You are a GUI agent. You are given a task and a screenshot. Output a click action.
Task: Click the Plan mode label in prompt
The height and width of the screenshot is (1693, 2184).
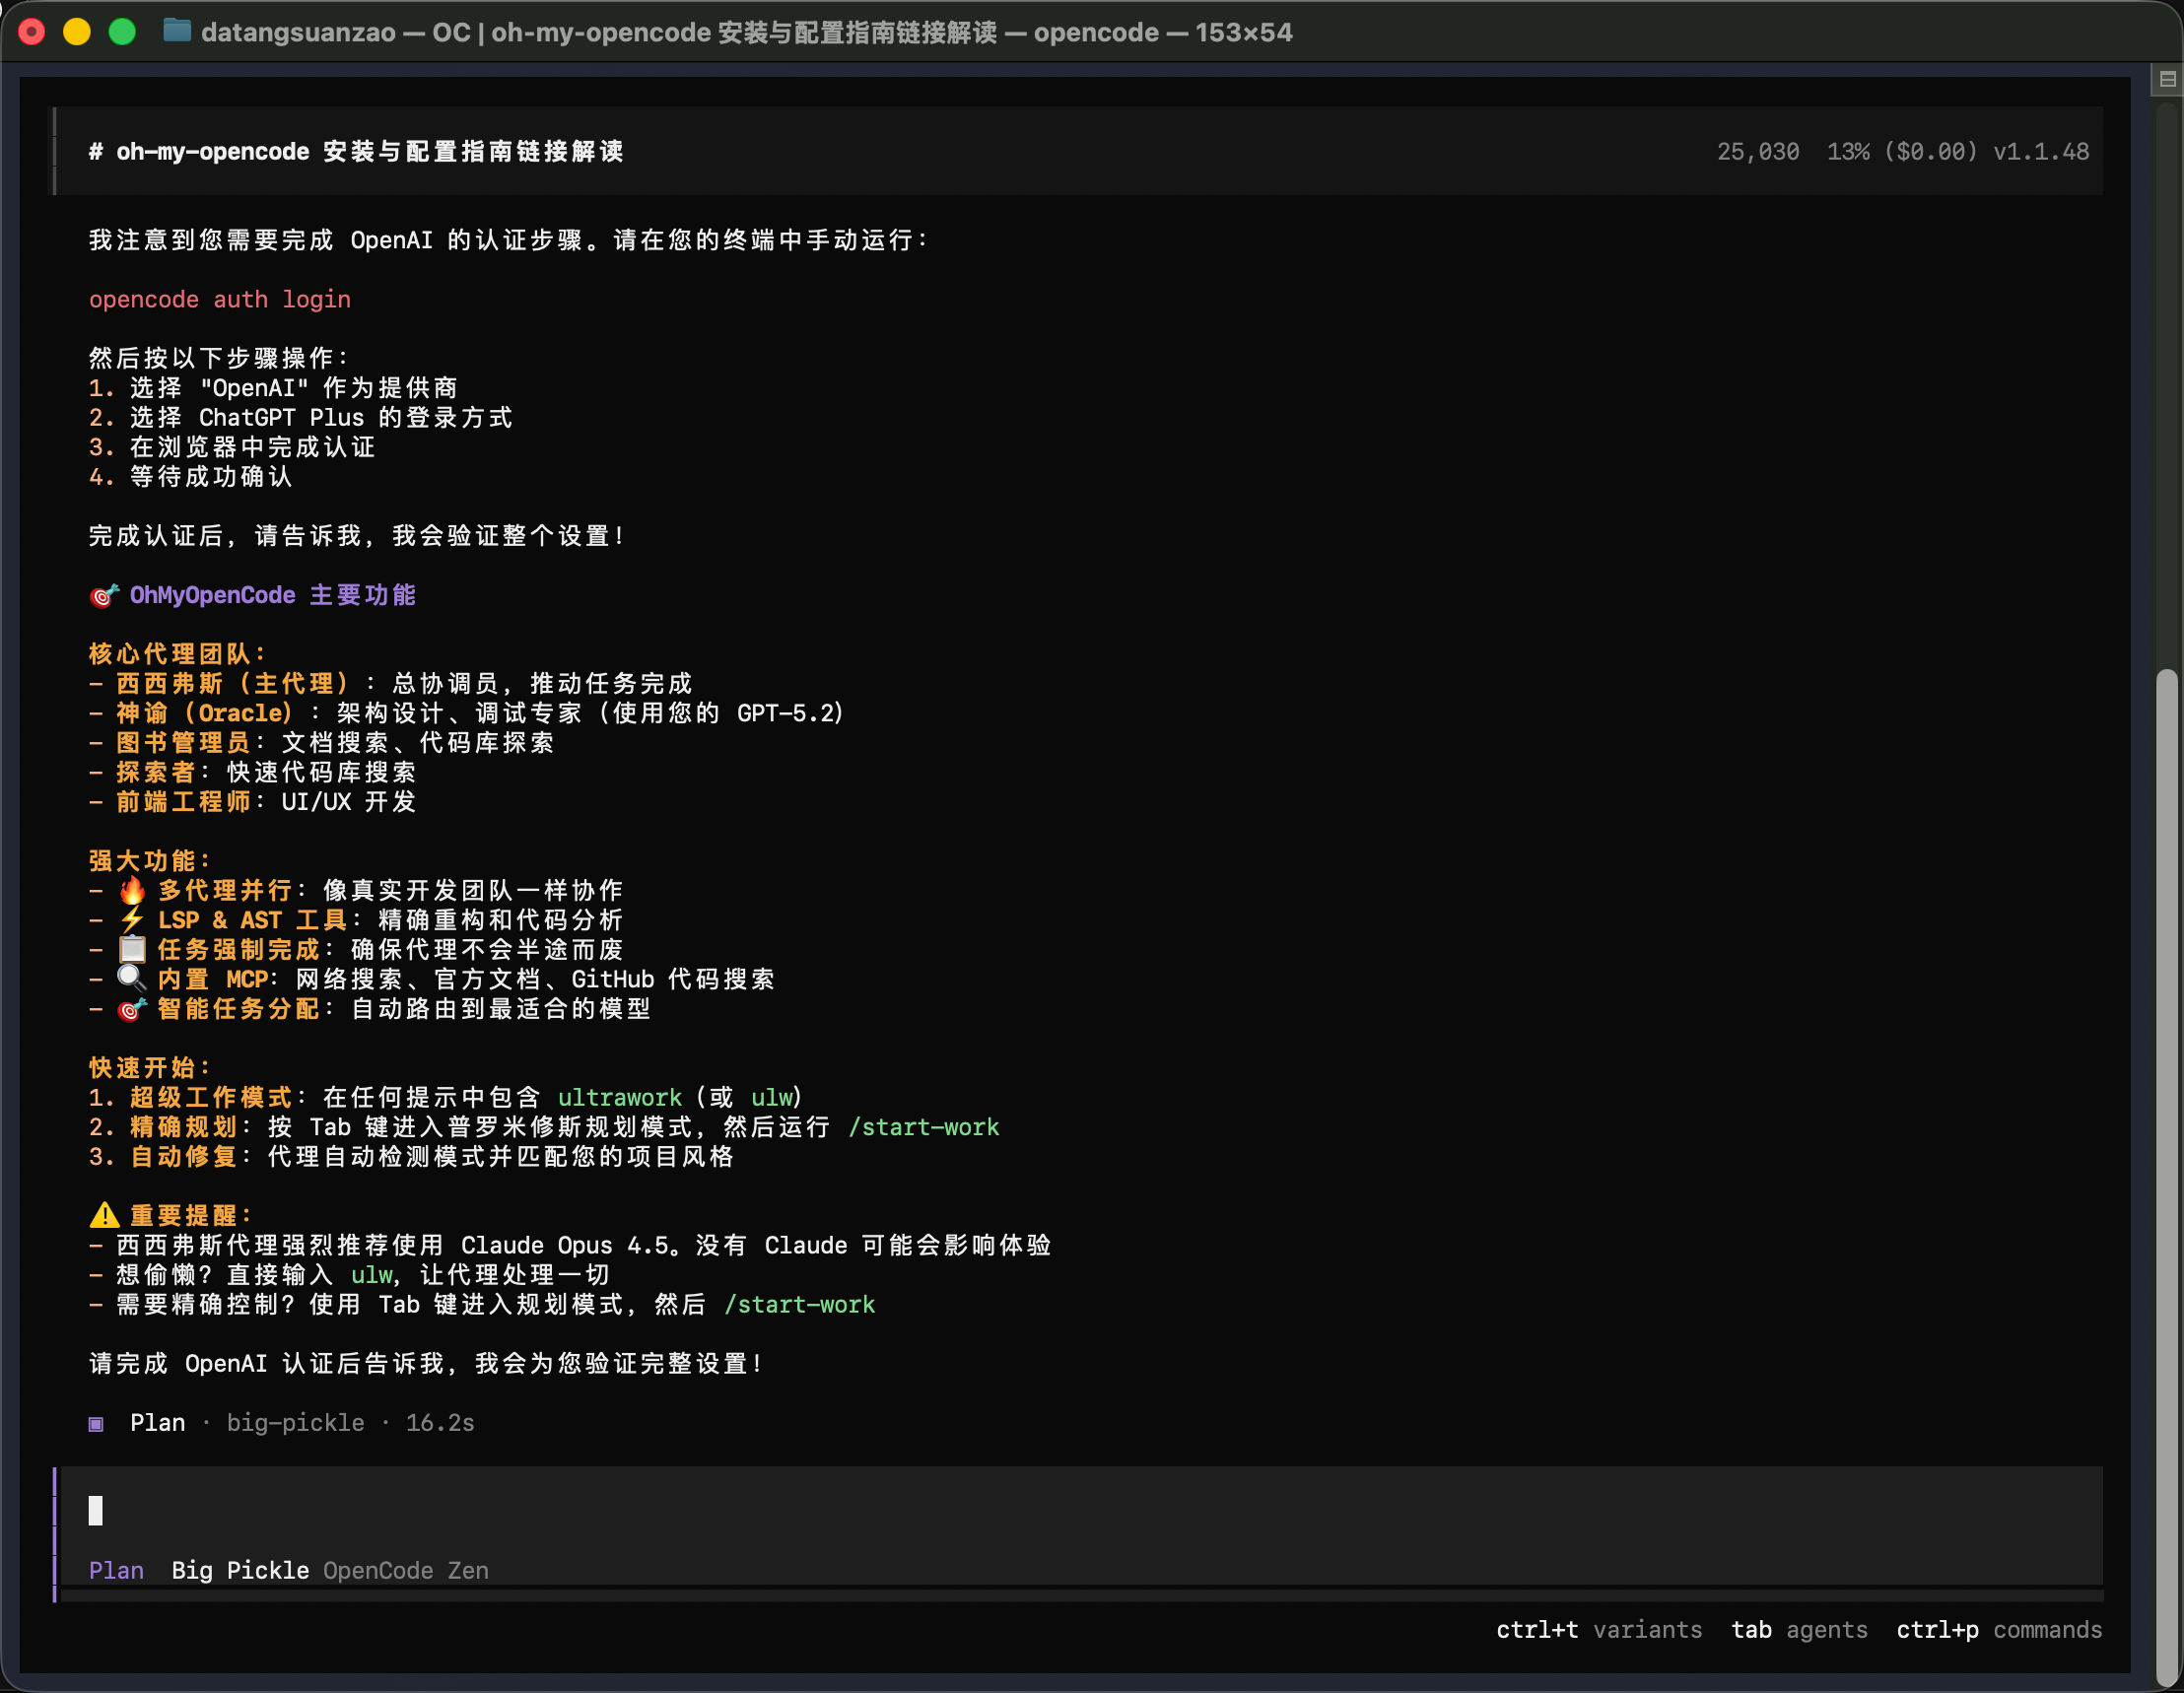tap(116, 1570)
